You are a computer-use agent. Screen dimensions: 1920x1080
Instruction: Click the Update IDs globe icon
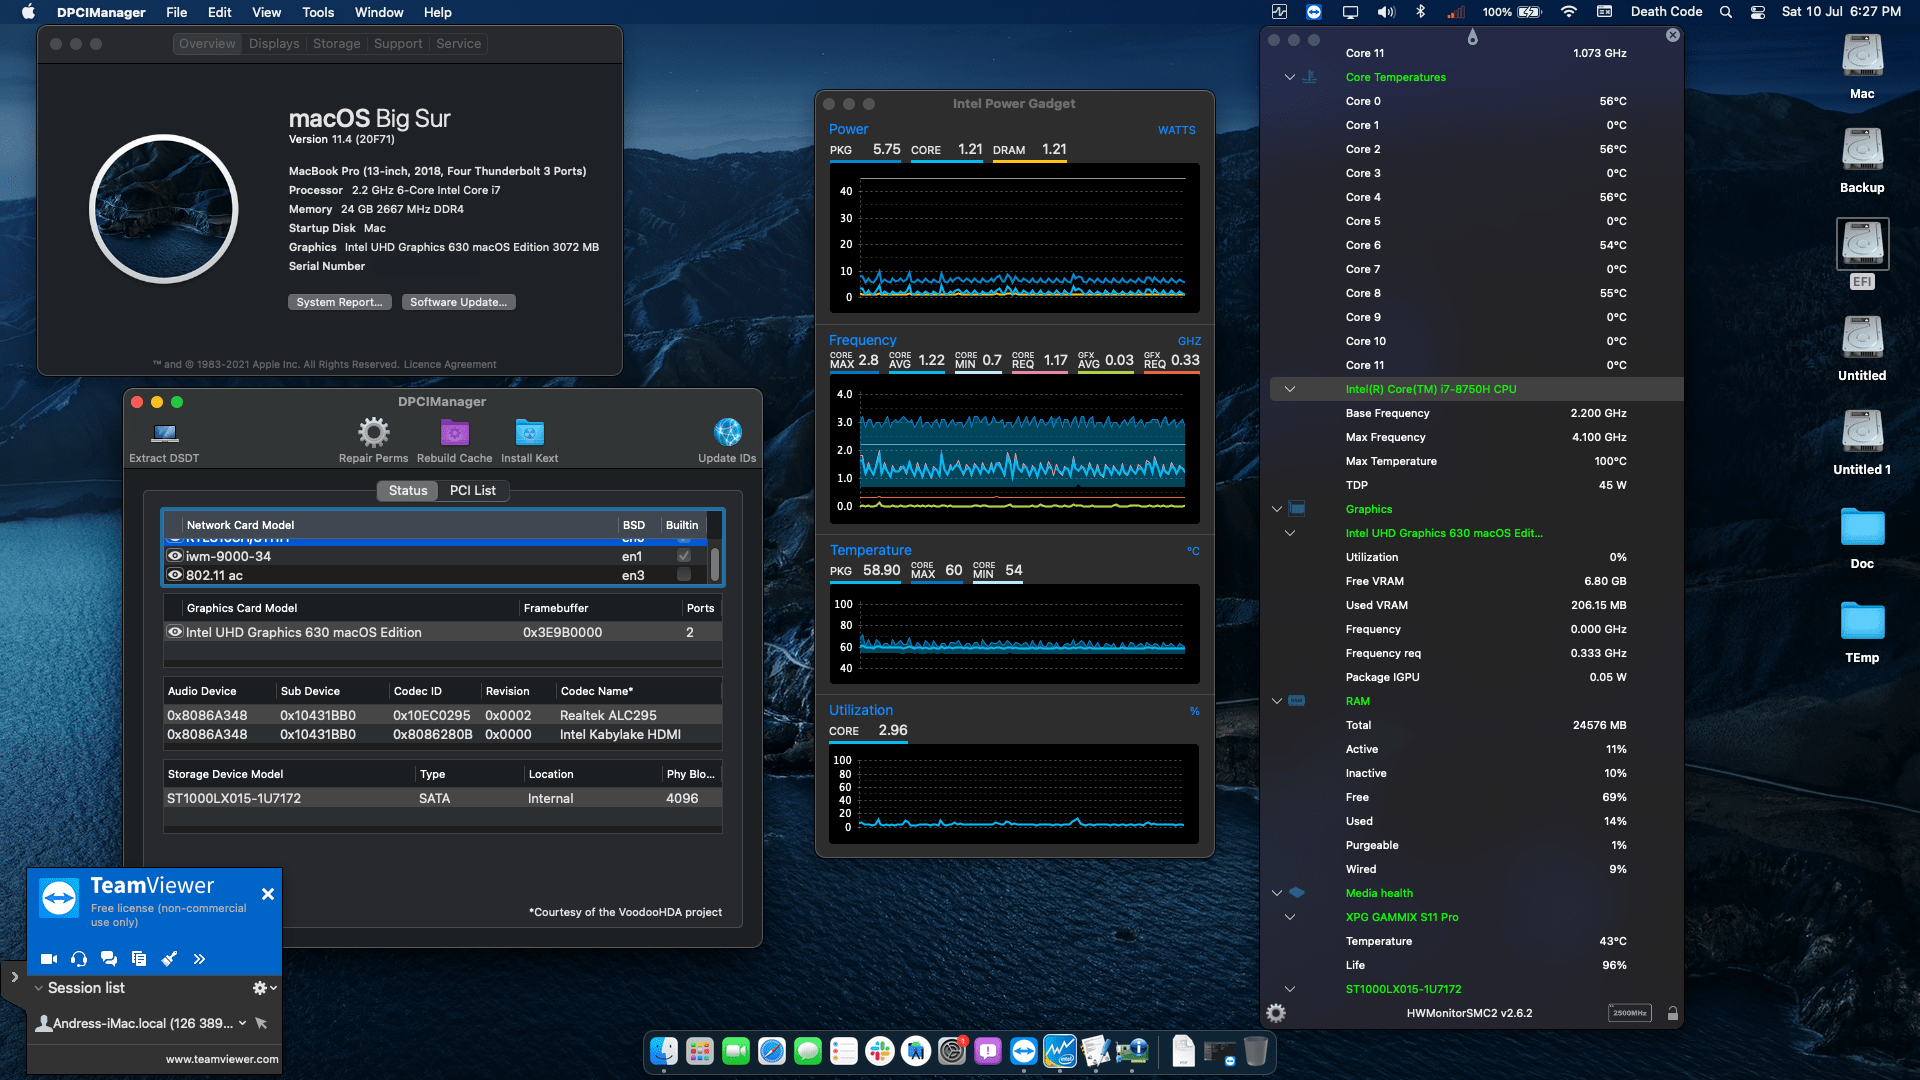click(x=728, y=432)
